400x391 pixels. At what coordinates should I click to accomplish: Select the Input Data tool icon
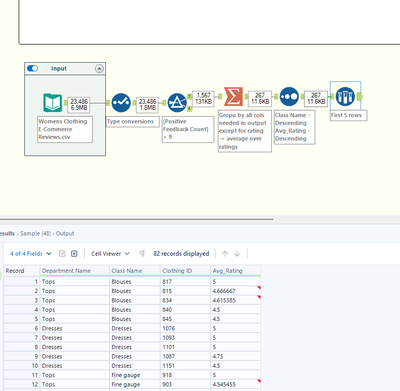(53, 103)
